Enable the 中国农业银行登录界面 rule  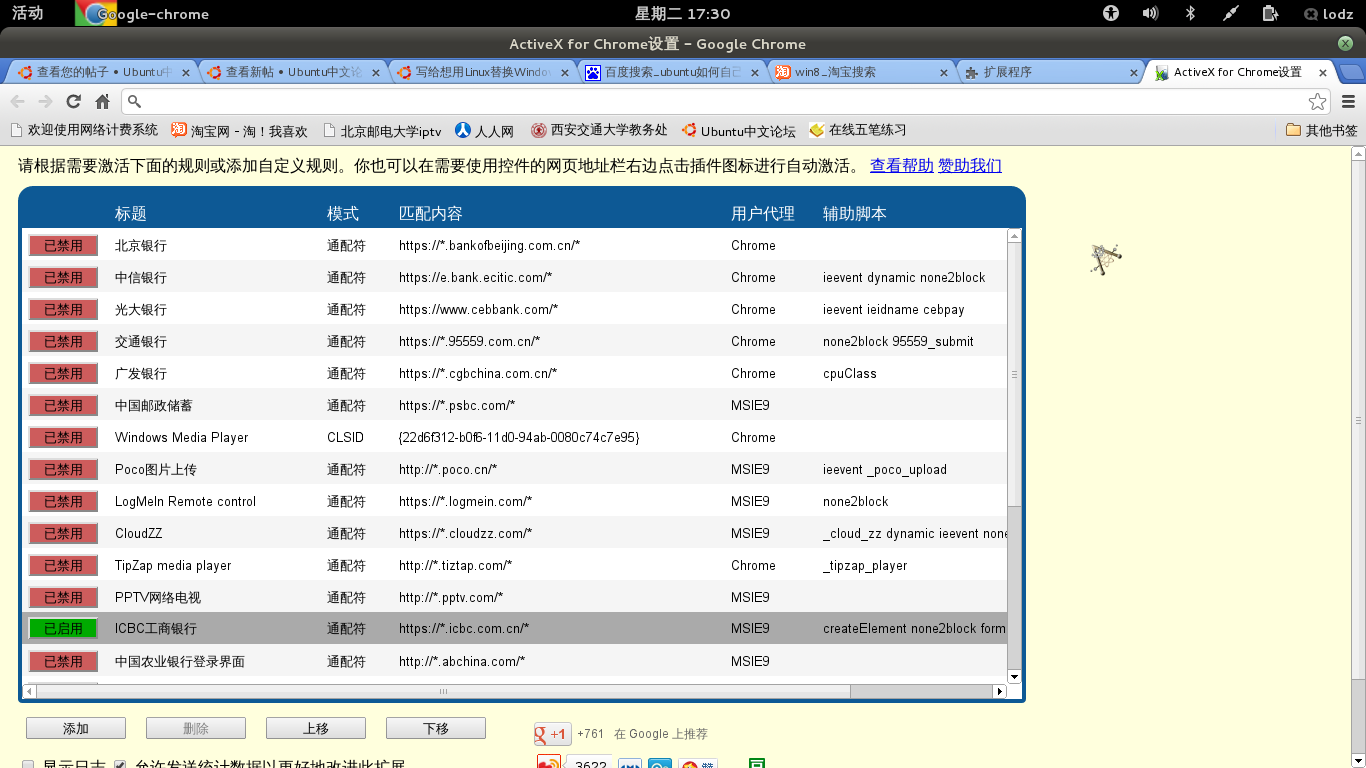point(63,662)
